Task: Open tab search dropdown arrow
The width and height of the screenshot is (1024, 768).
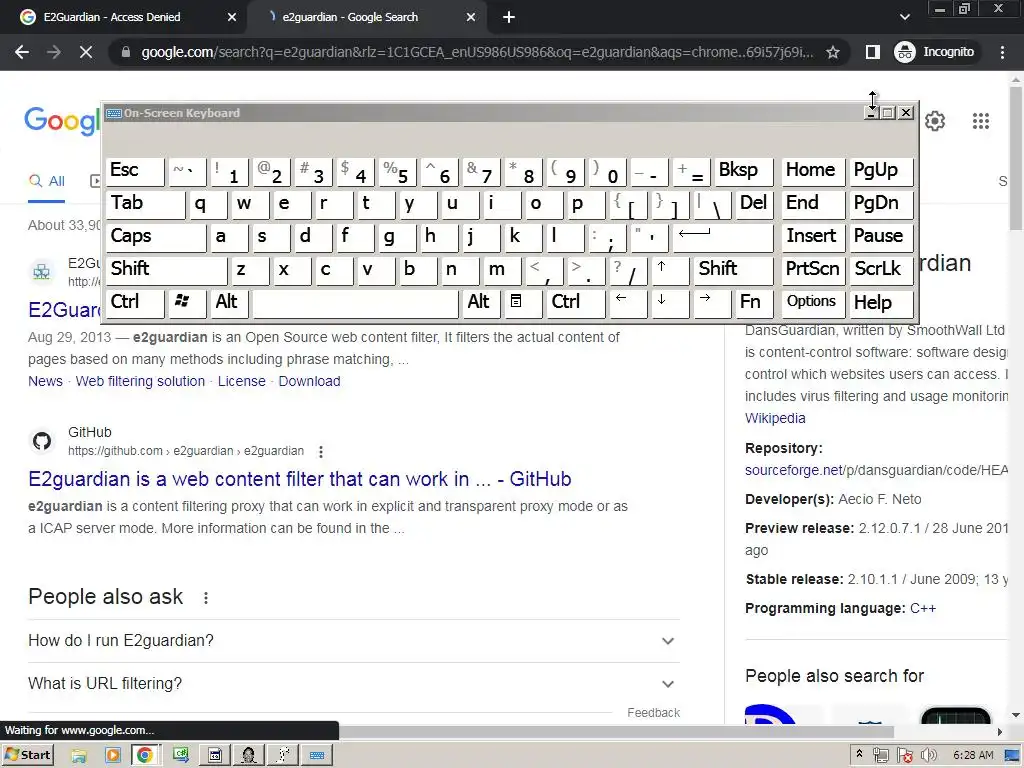Action: 904,17
